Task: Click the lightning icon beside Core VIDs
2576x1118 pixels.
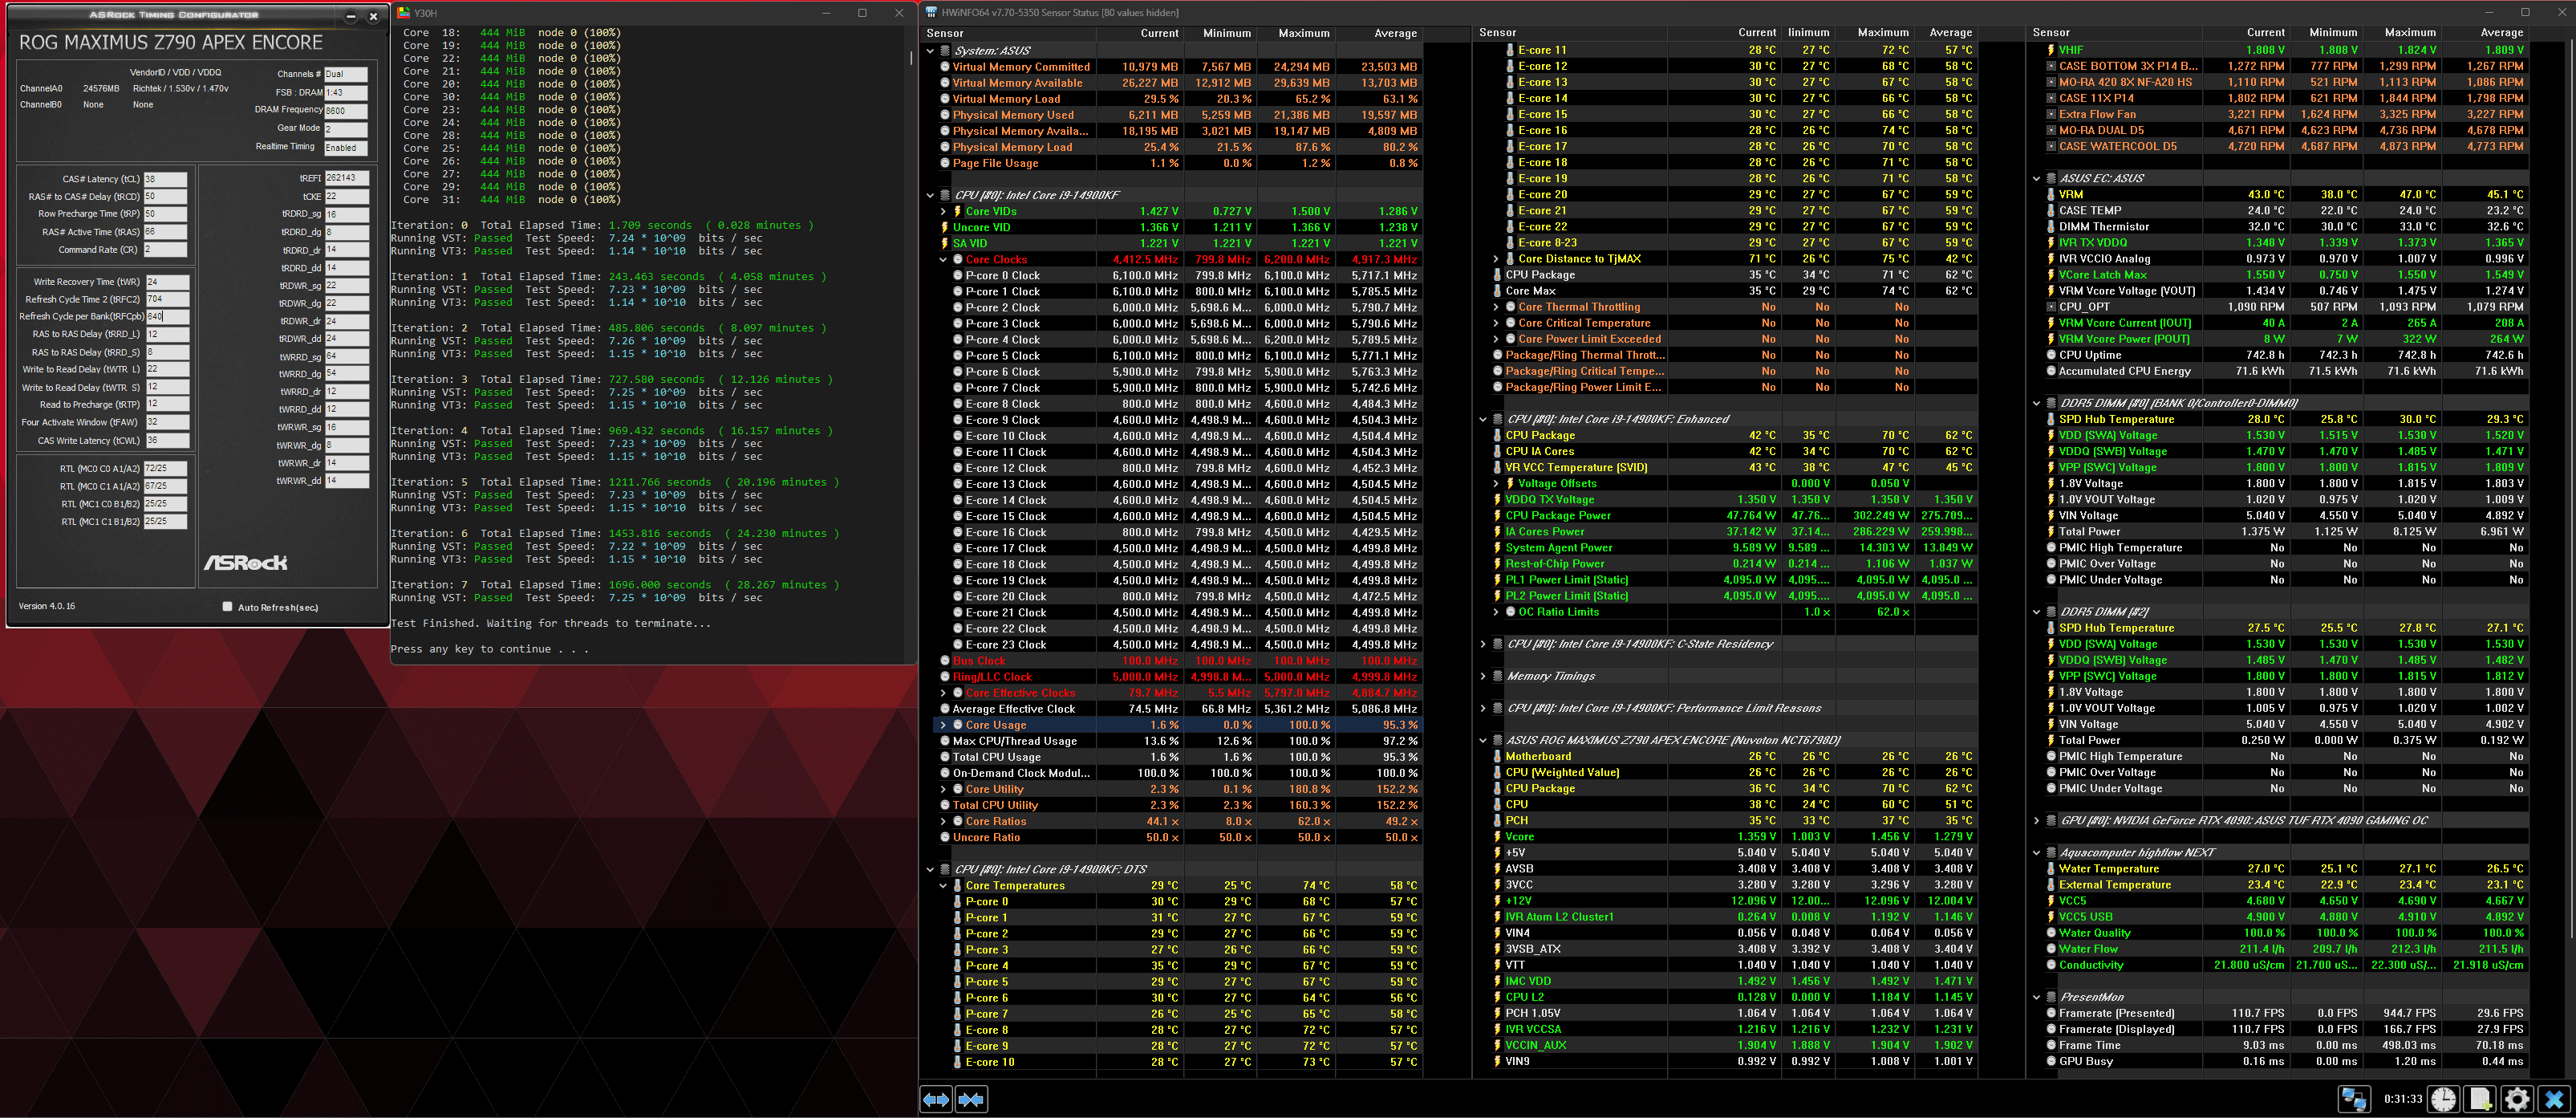Action: (x=957, y=211)
